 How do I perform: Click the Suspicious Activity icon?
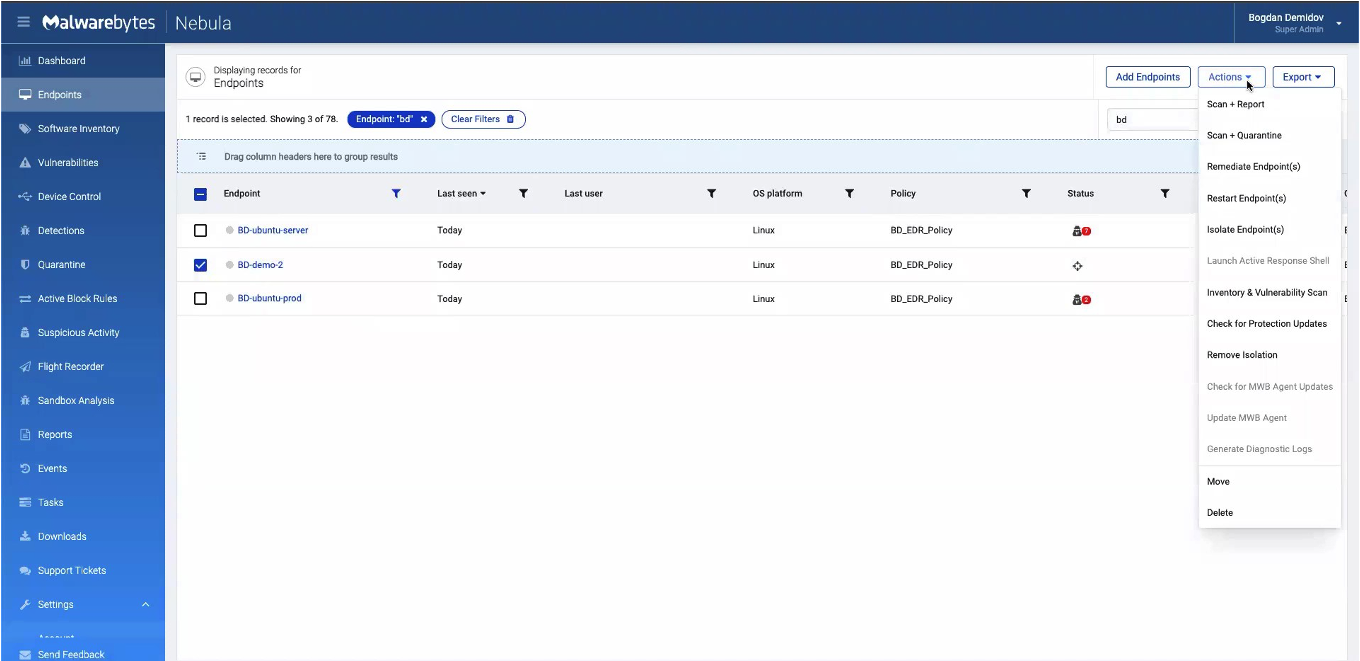tap(26, 333)
